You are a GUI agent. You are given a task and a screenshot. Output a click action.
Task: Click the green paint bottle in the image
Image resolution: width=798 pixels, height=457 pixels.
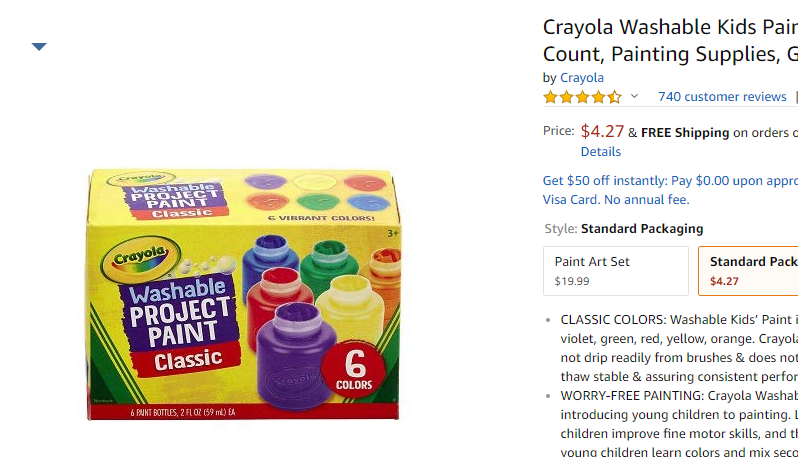point(329,266)
